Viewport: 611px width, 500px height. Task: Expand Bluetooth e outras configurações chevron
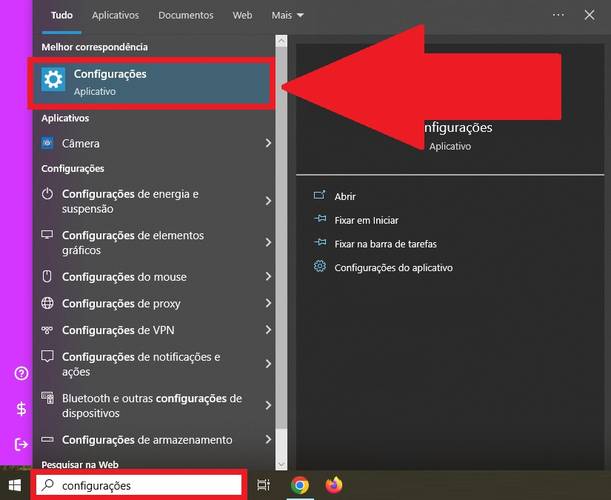(268, 405)
